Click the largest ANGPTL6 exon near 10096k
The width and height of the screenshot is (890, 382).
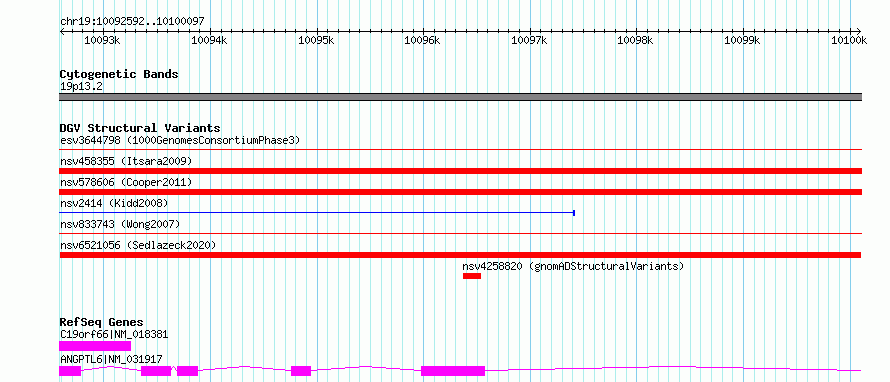tap(453, 371)
